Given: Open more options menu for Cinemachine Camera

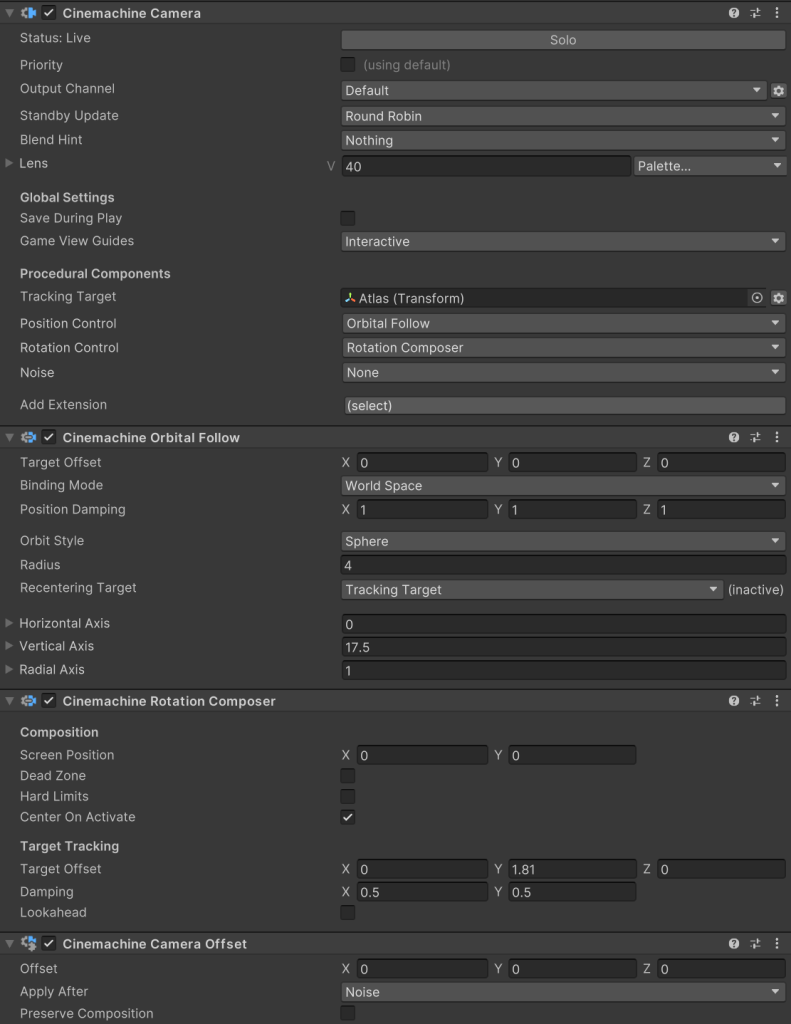Looking at the screenshot, I should tap(777, 14).
